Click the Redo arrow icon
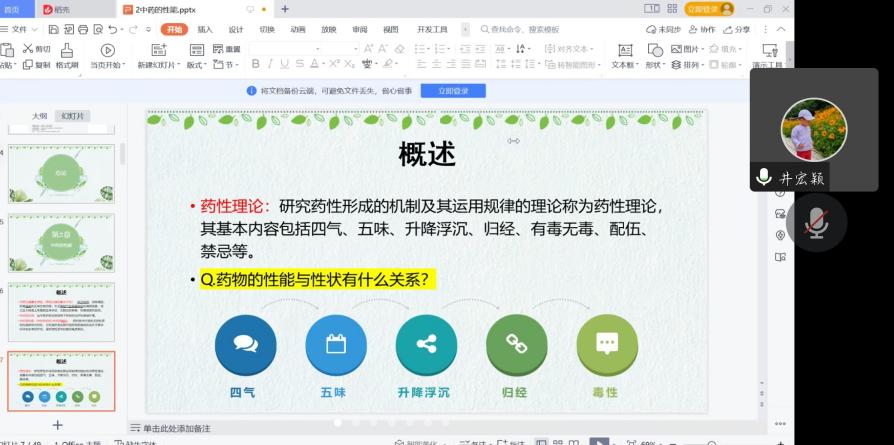 (132, 29)
